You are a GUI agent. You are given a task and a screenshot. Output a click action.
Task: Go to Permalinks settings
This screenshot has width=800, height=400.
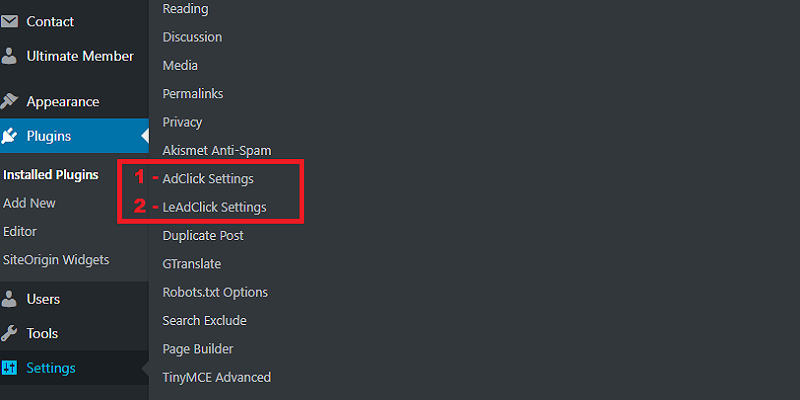(193, 94)
